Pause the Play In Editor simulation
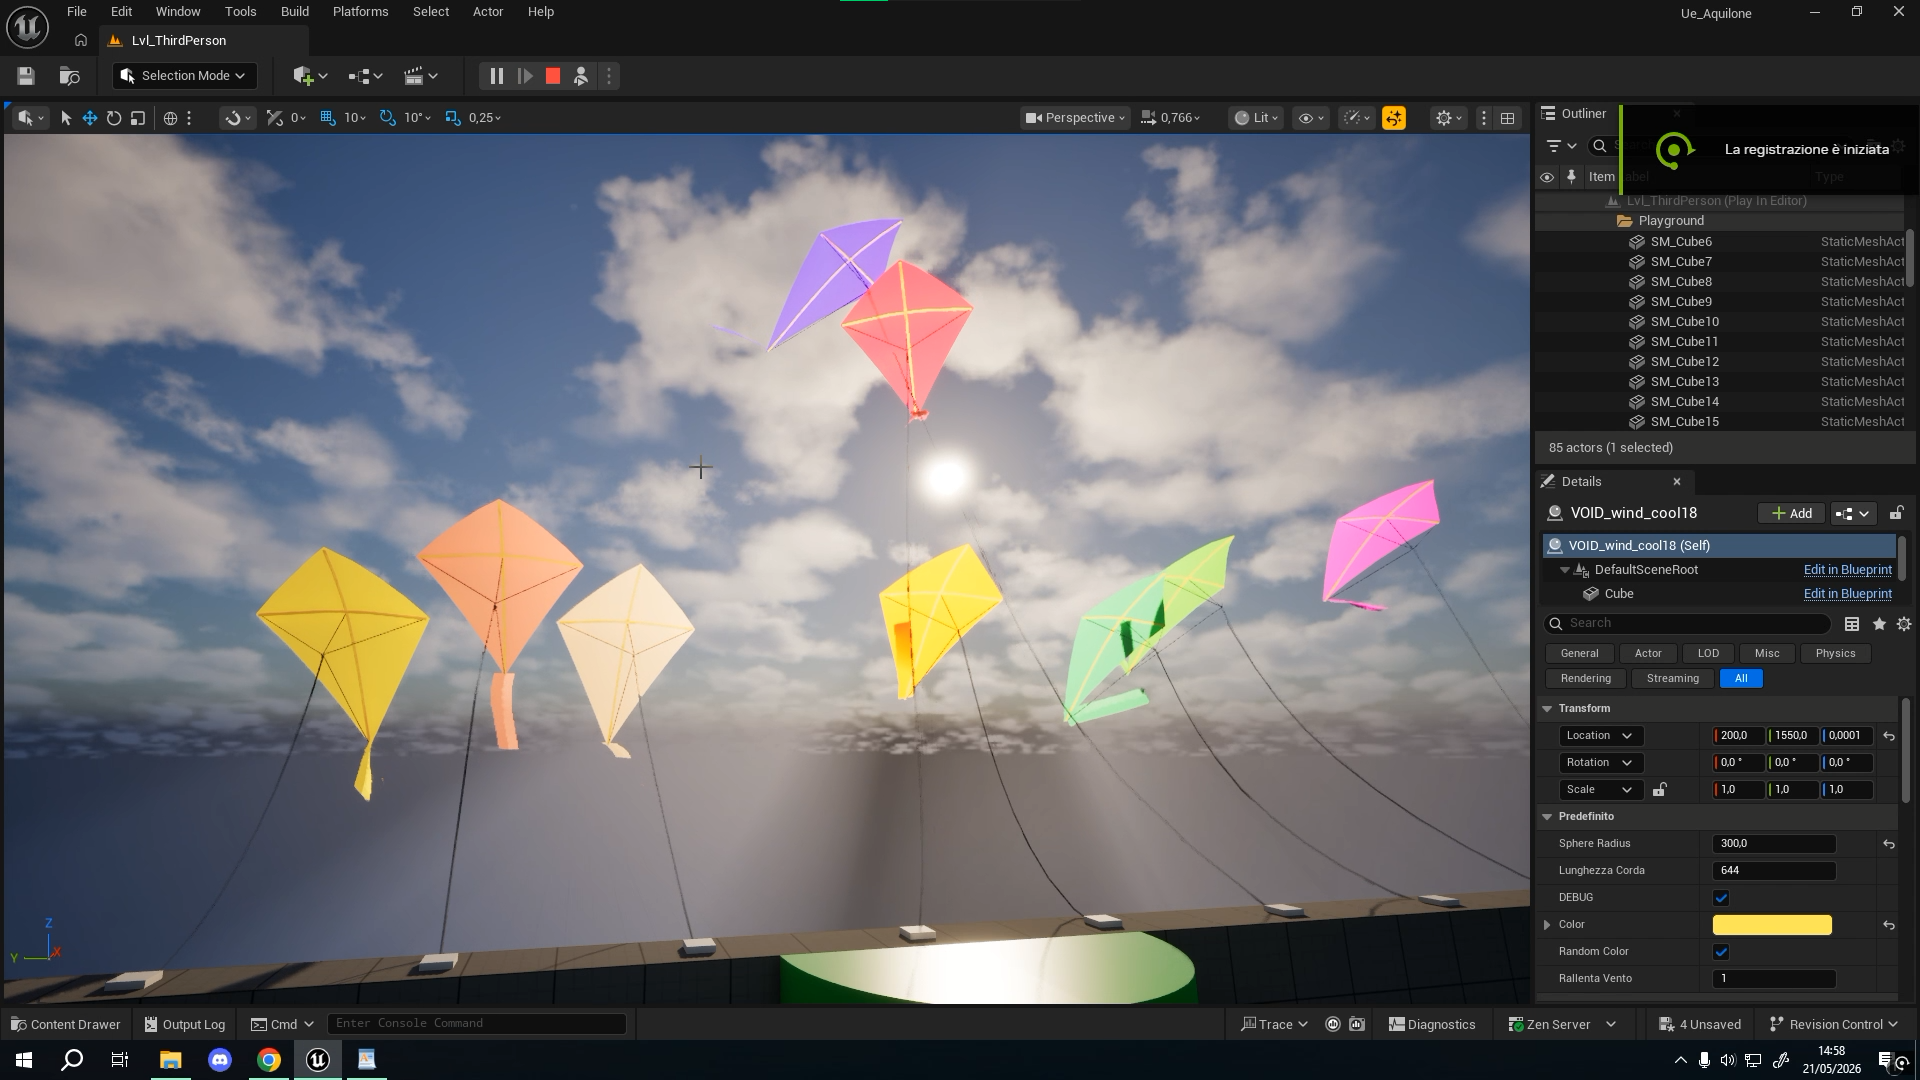The width and height of the screenshot is (1920, 1080). pos(496,76)
